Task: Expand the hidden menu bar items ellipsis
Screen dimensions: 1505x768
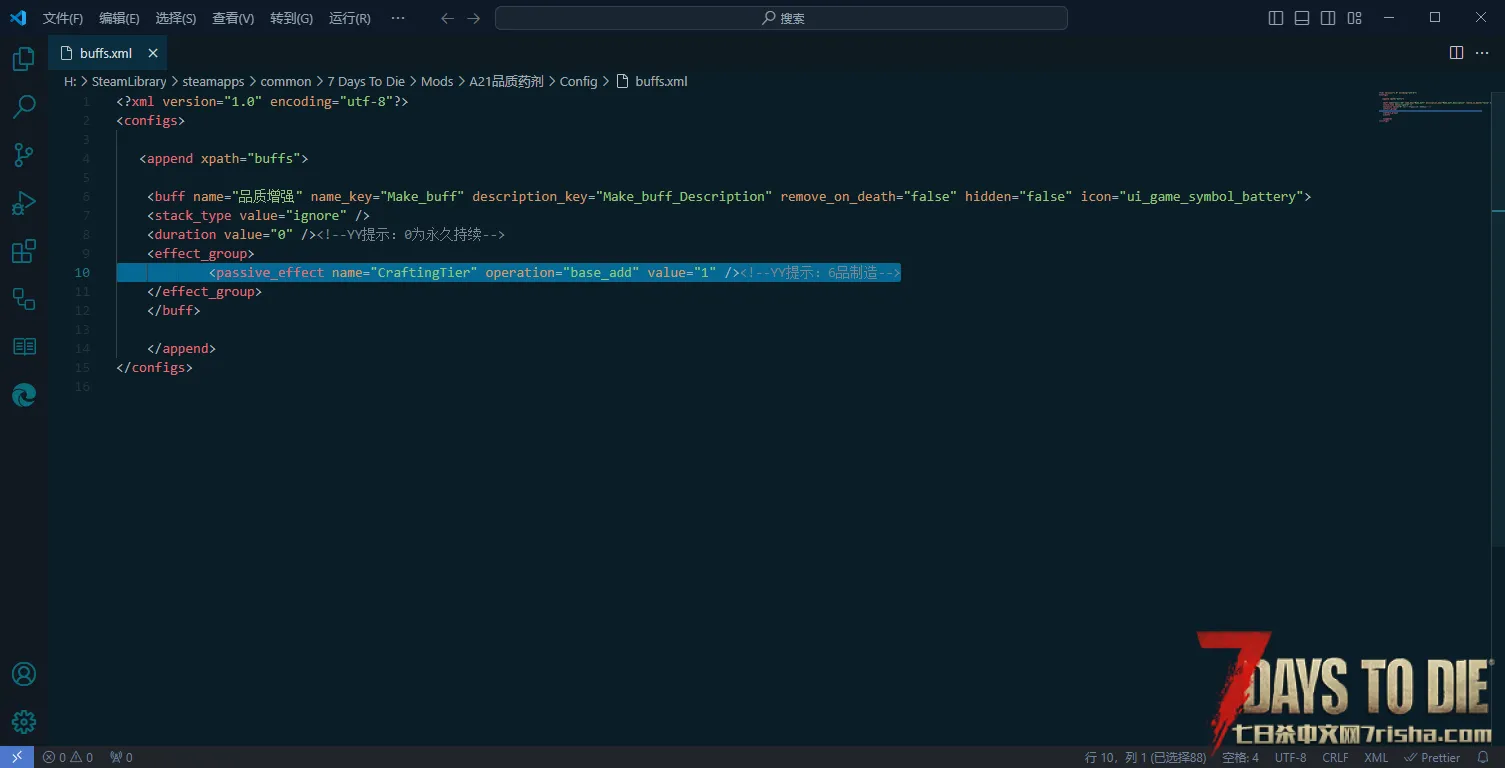Action: pos(398,18)
